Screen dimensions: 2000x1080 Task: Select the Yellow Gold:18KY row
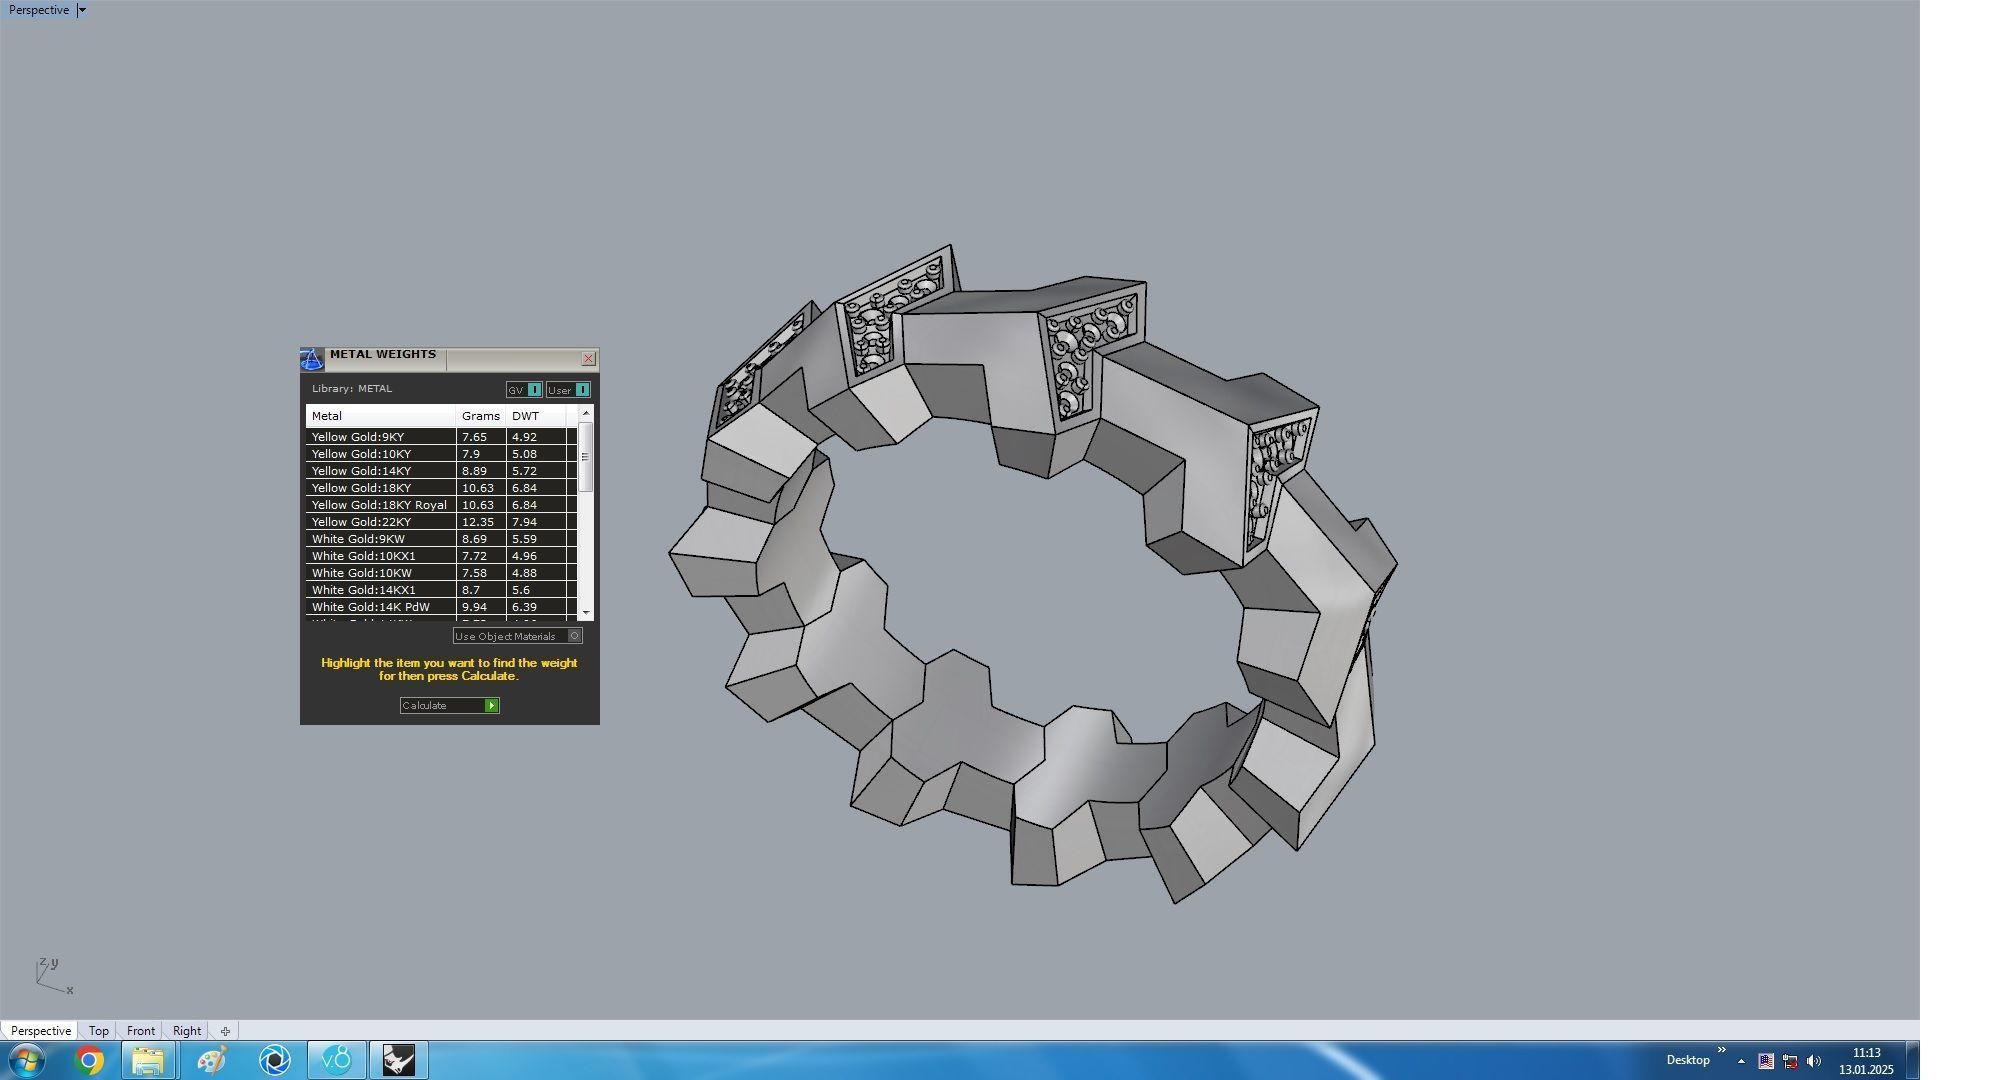coord(441,488)
